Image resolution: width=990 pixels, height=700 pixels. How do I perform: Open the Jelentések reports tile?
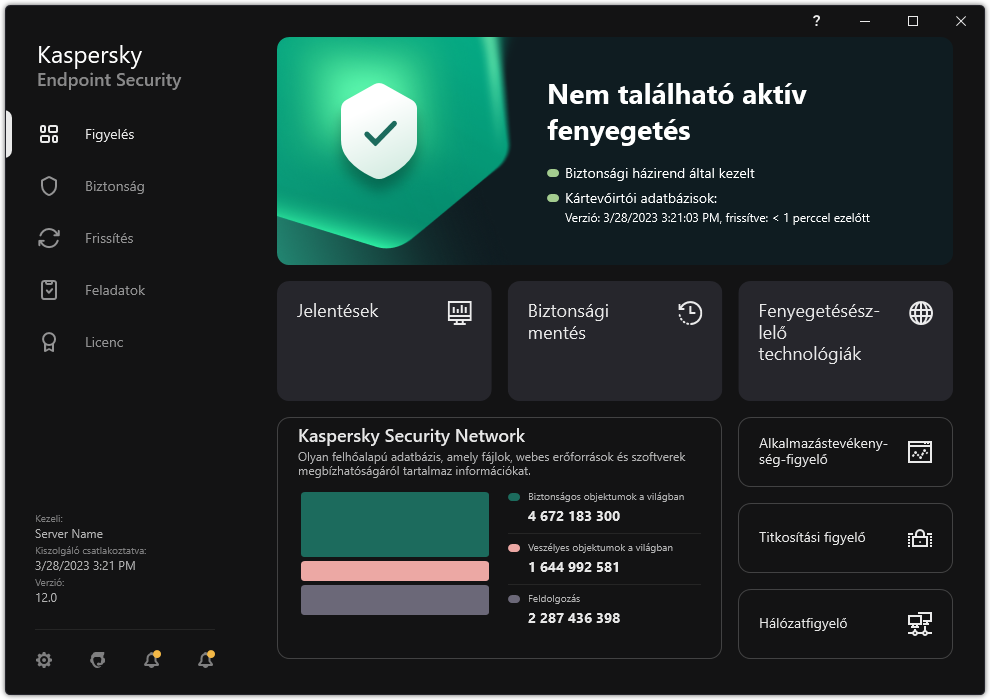pos(384,340)
